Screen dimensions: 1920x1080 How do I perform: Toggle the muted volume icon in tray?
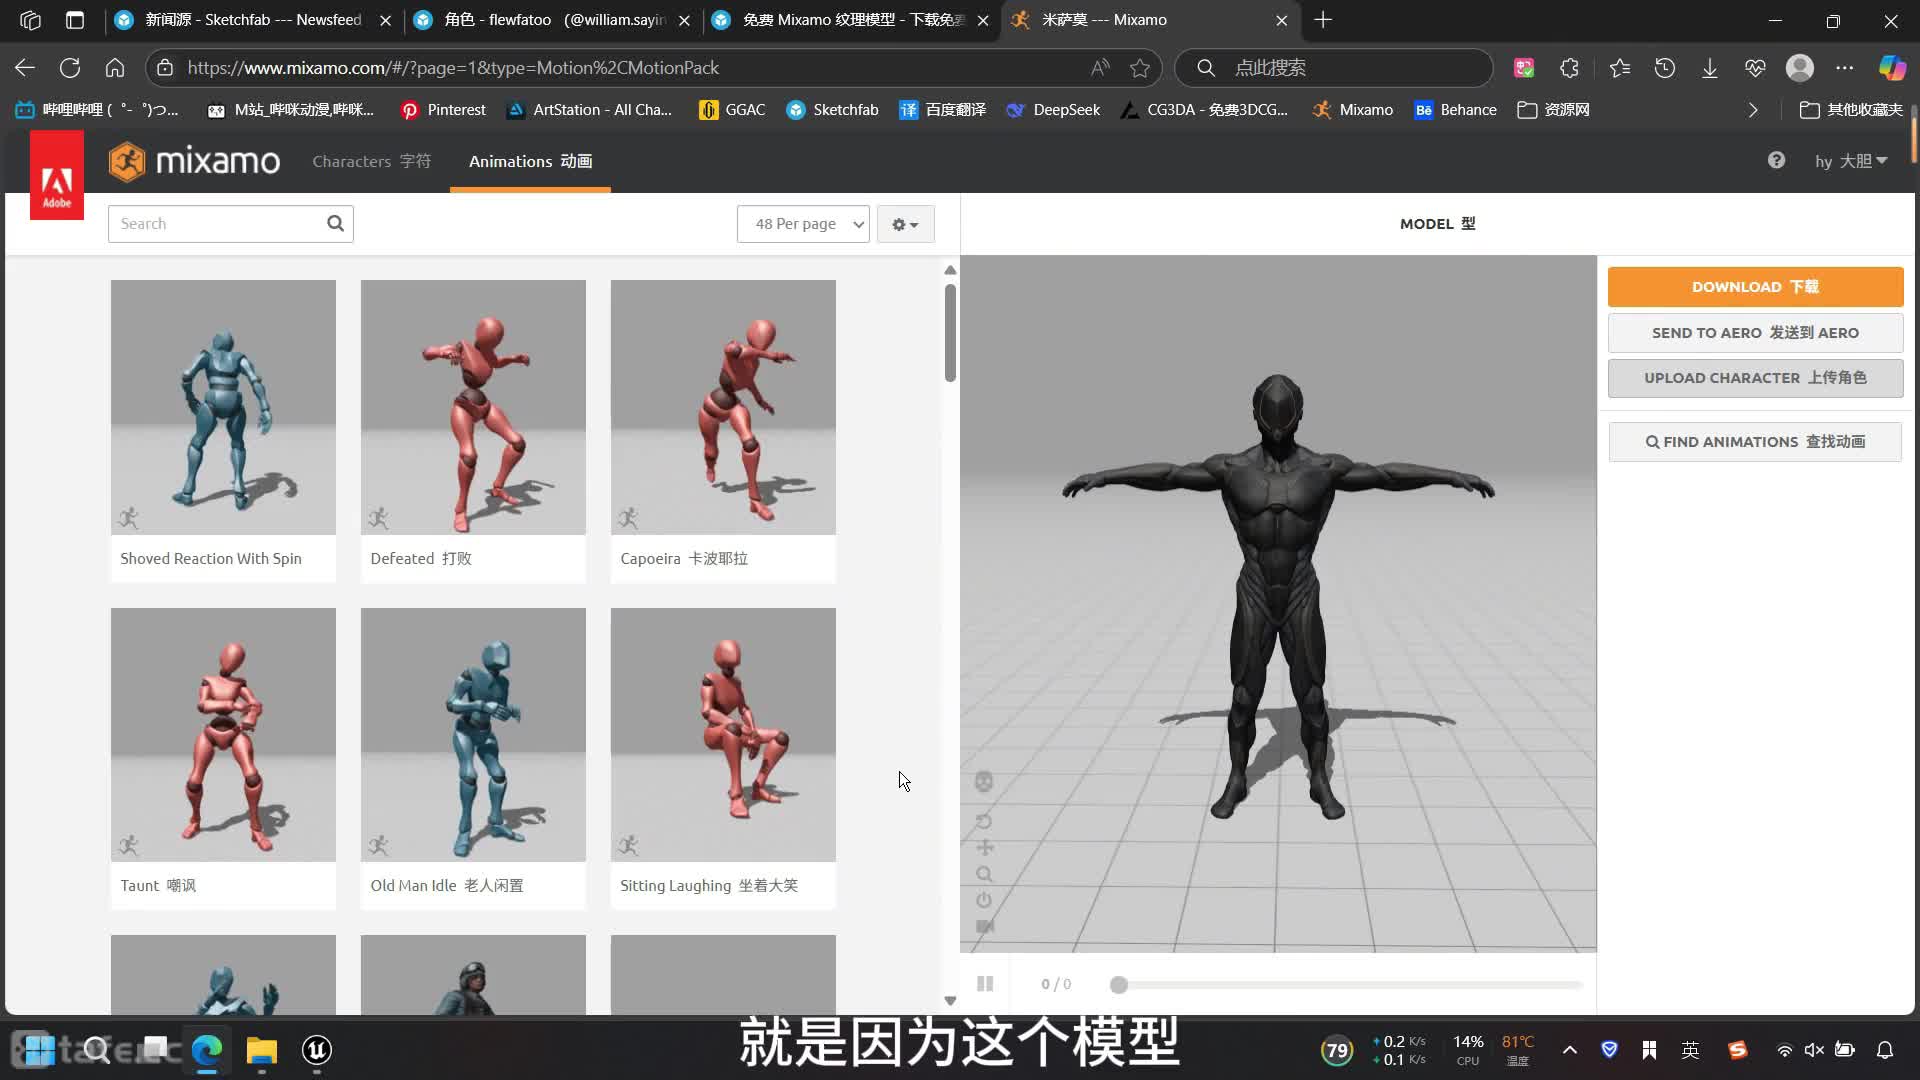1814,1050
